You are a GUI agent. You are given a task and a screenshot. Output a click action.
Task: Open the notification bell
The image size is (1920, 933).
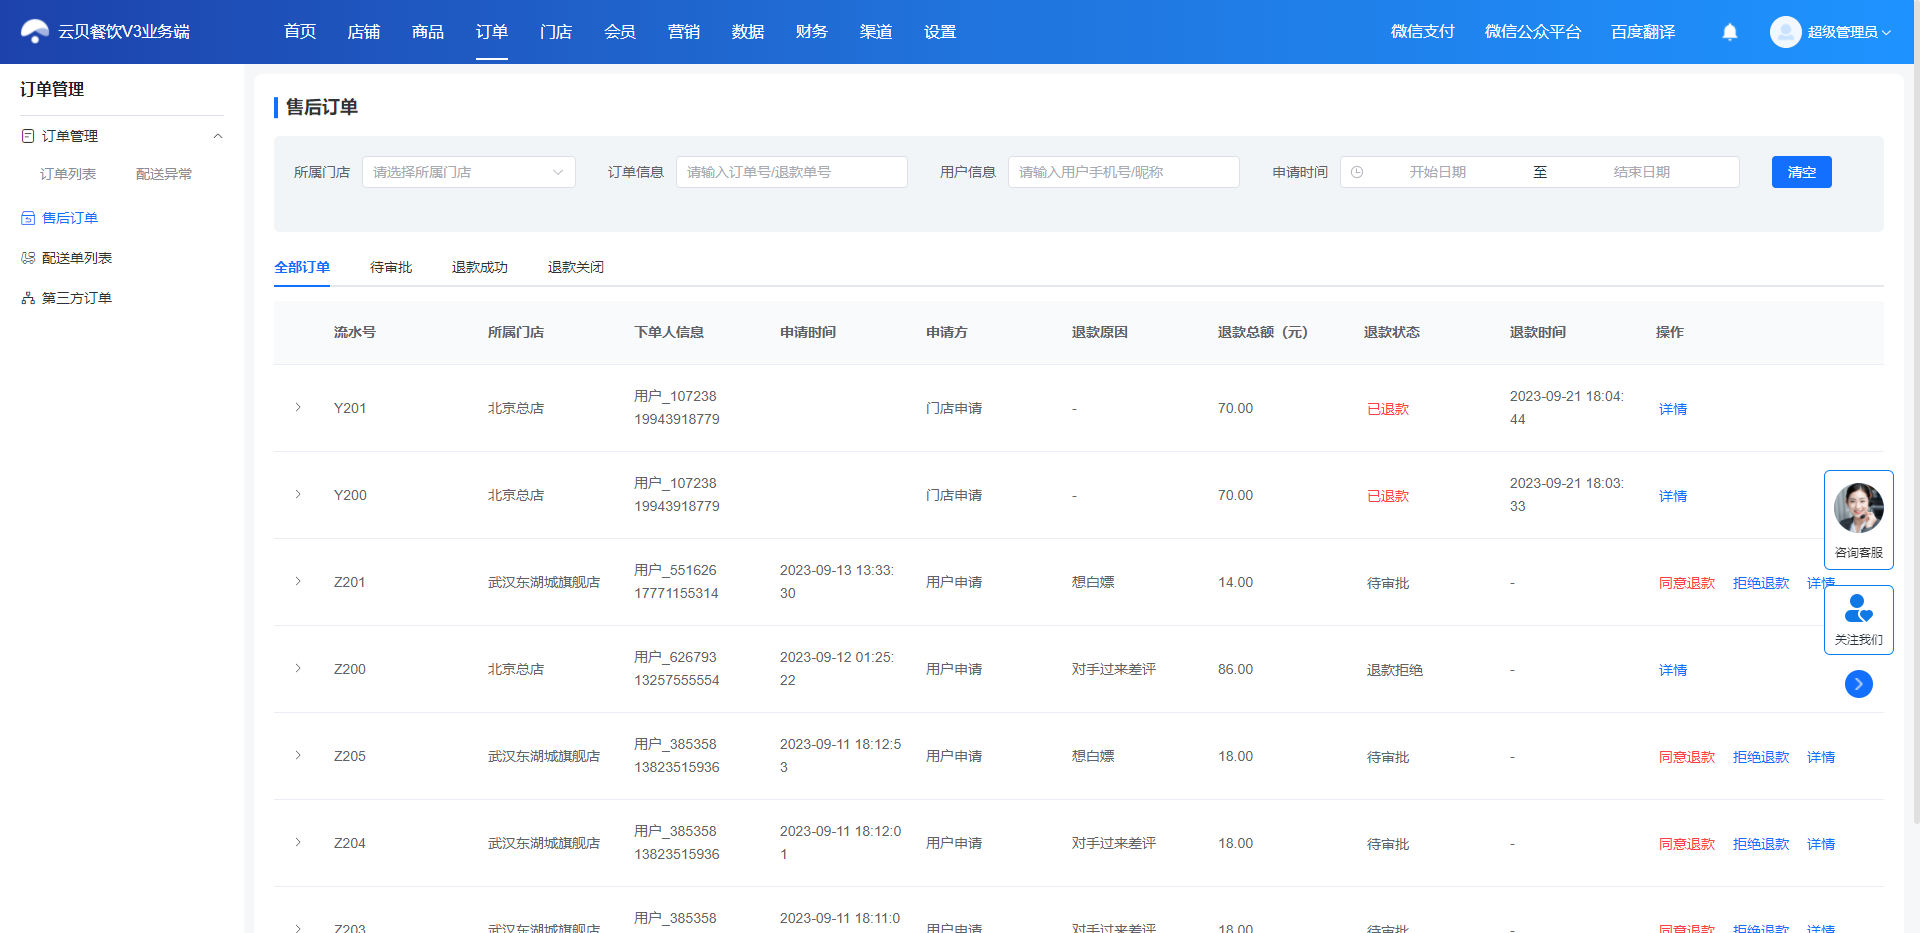(x=1730, y=32)
